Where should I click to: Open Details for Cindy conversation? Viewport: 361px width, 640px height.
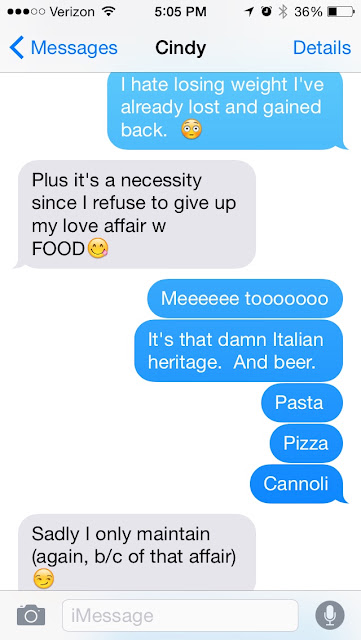point(322,48)
